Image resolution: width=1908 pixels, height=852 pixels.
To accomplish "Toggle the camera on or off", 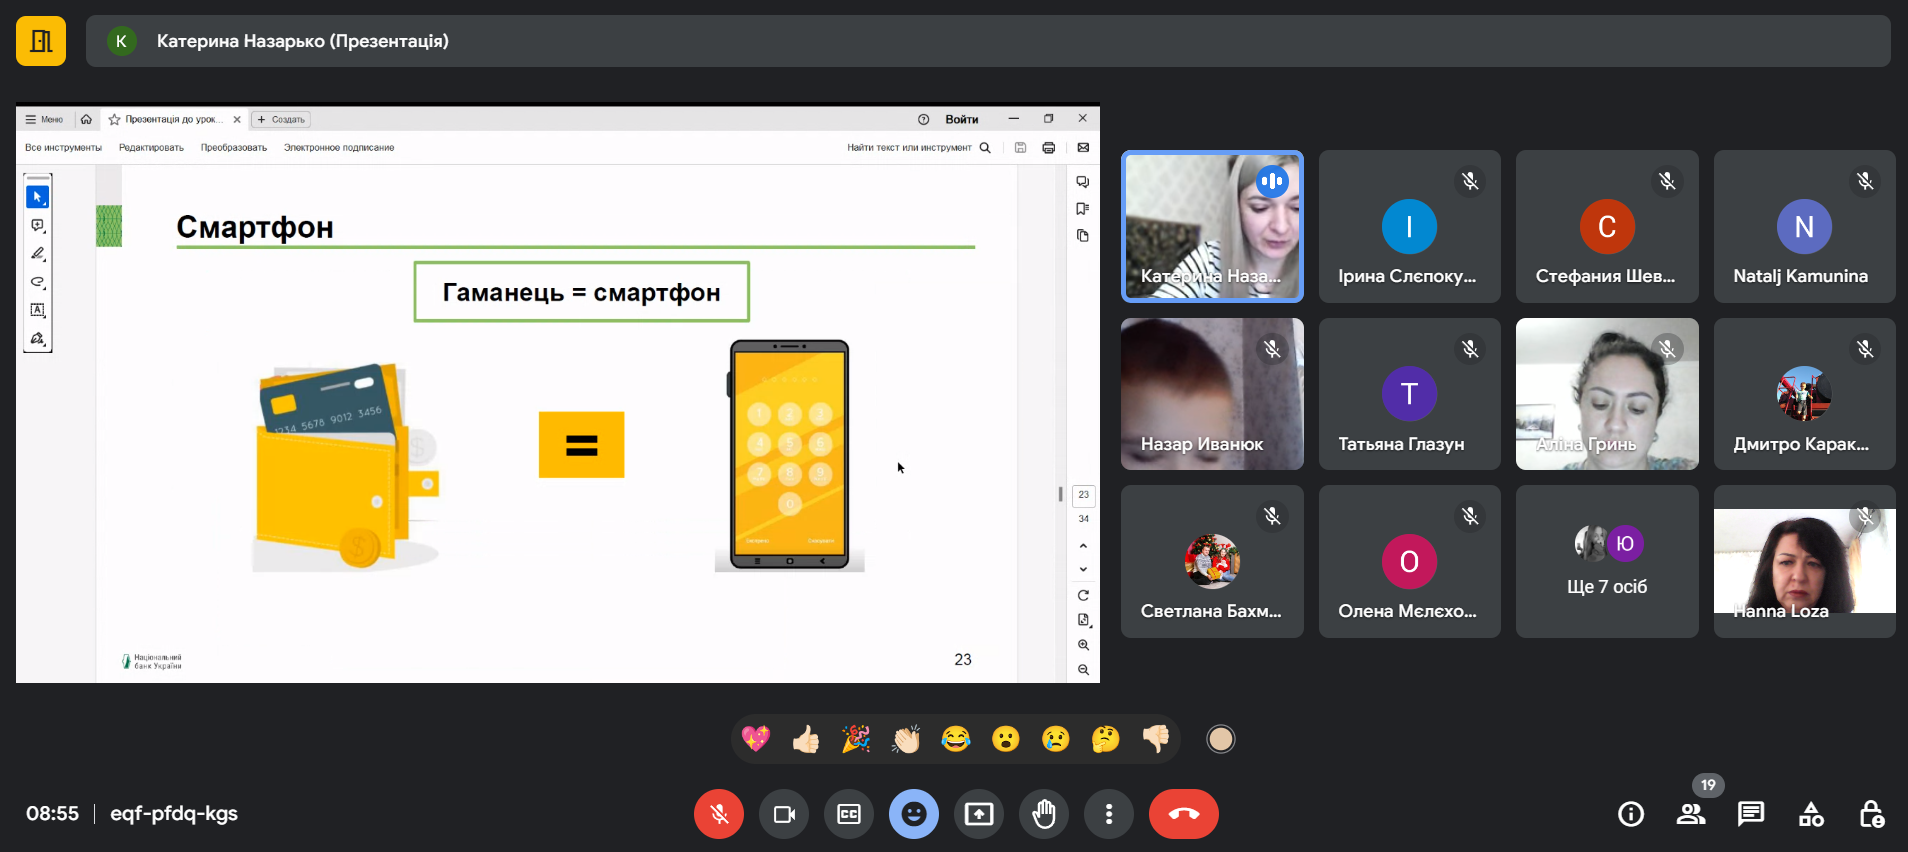I will tap(784, 814).
